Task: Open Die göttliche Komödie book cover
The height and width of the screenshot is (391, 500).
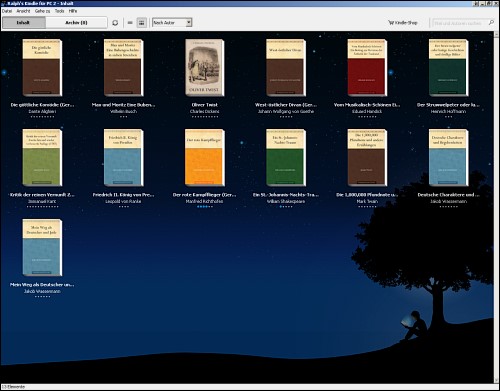Action: pos(42,68)
